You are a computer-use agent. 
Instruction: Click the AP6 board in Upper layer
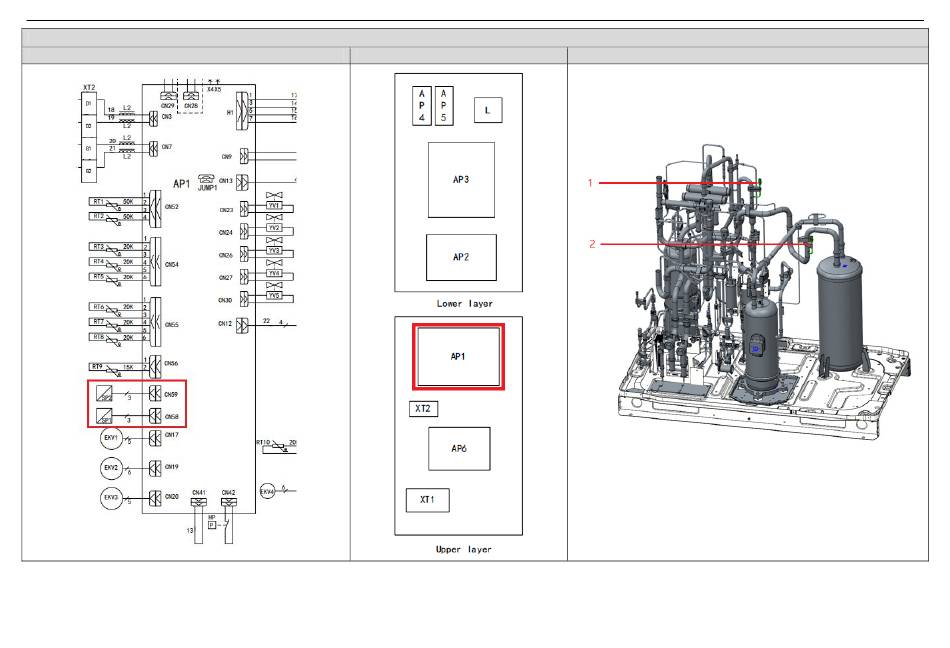point(459,449)
